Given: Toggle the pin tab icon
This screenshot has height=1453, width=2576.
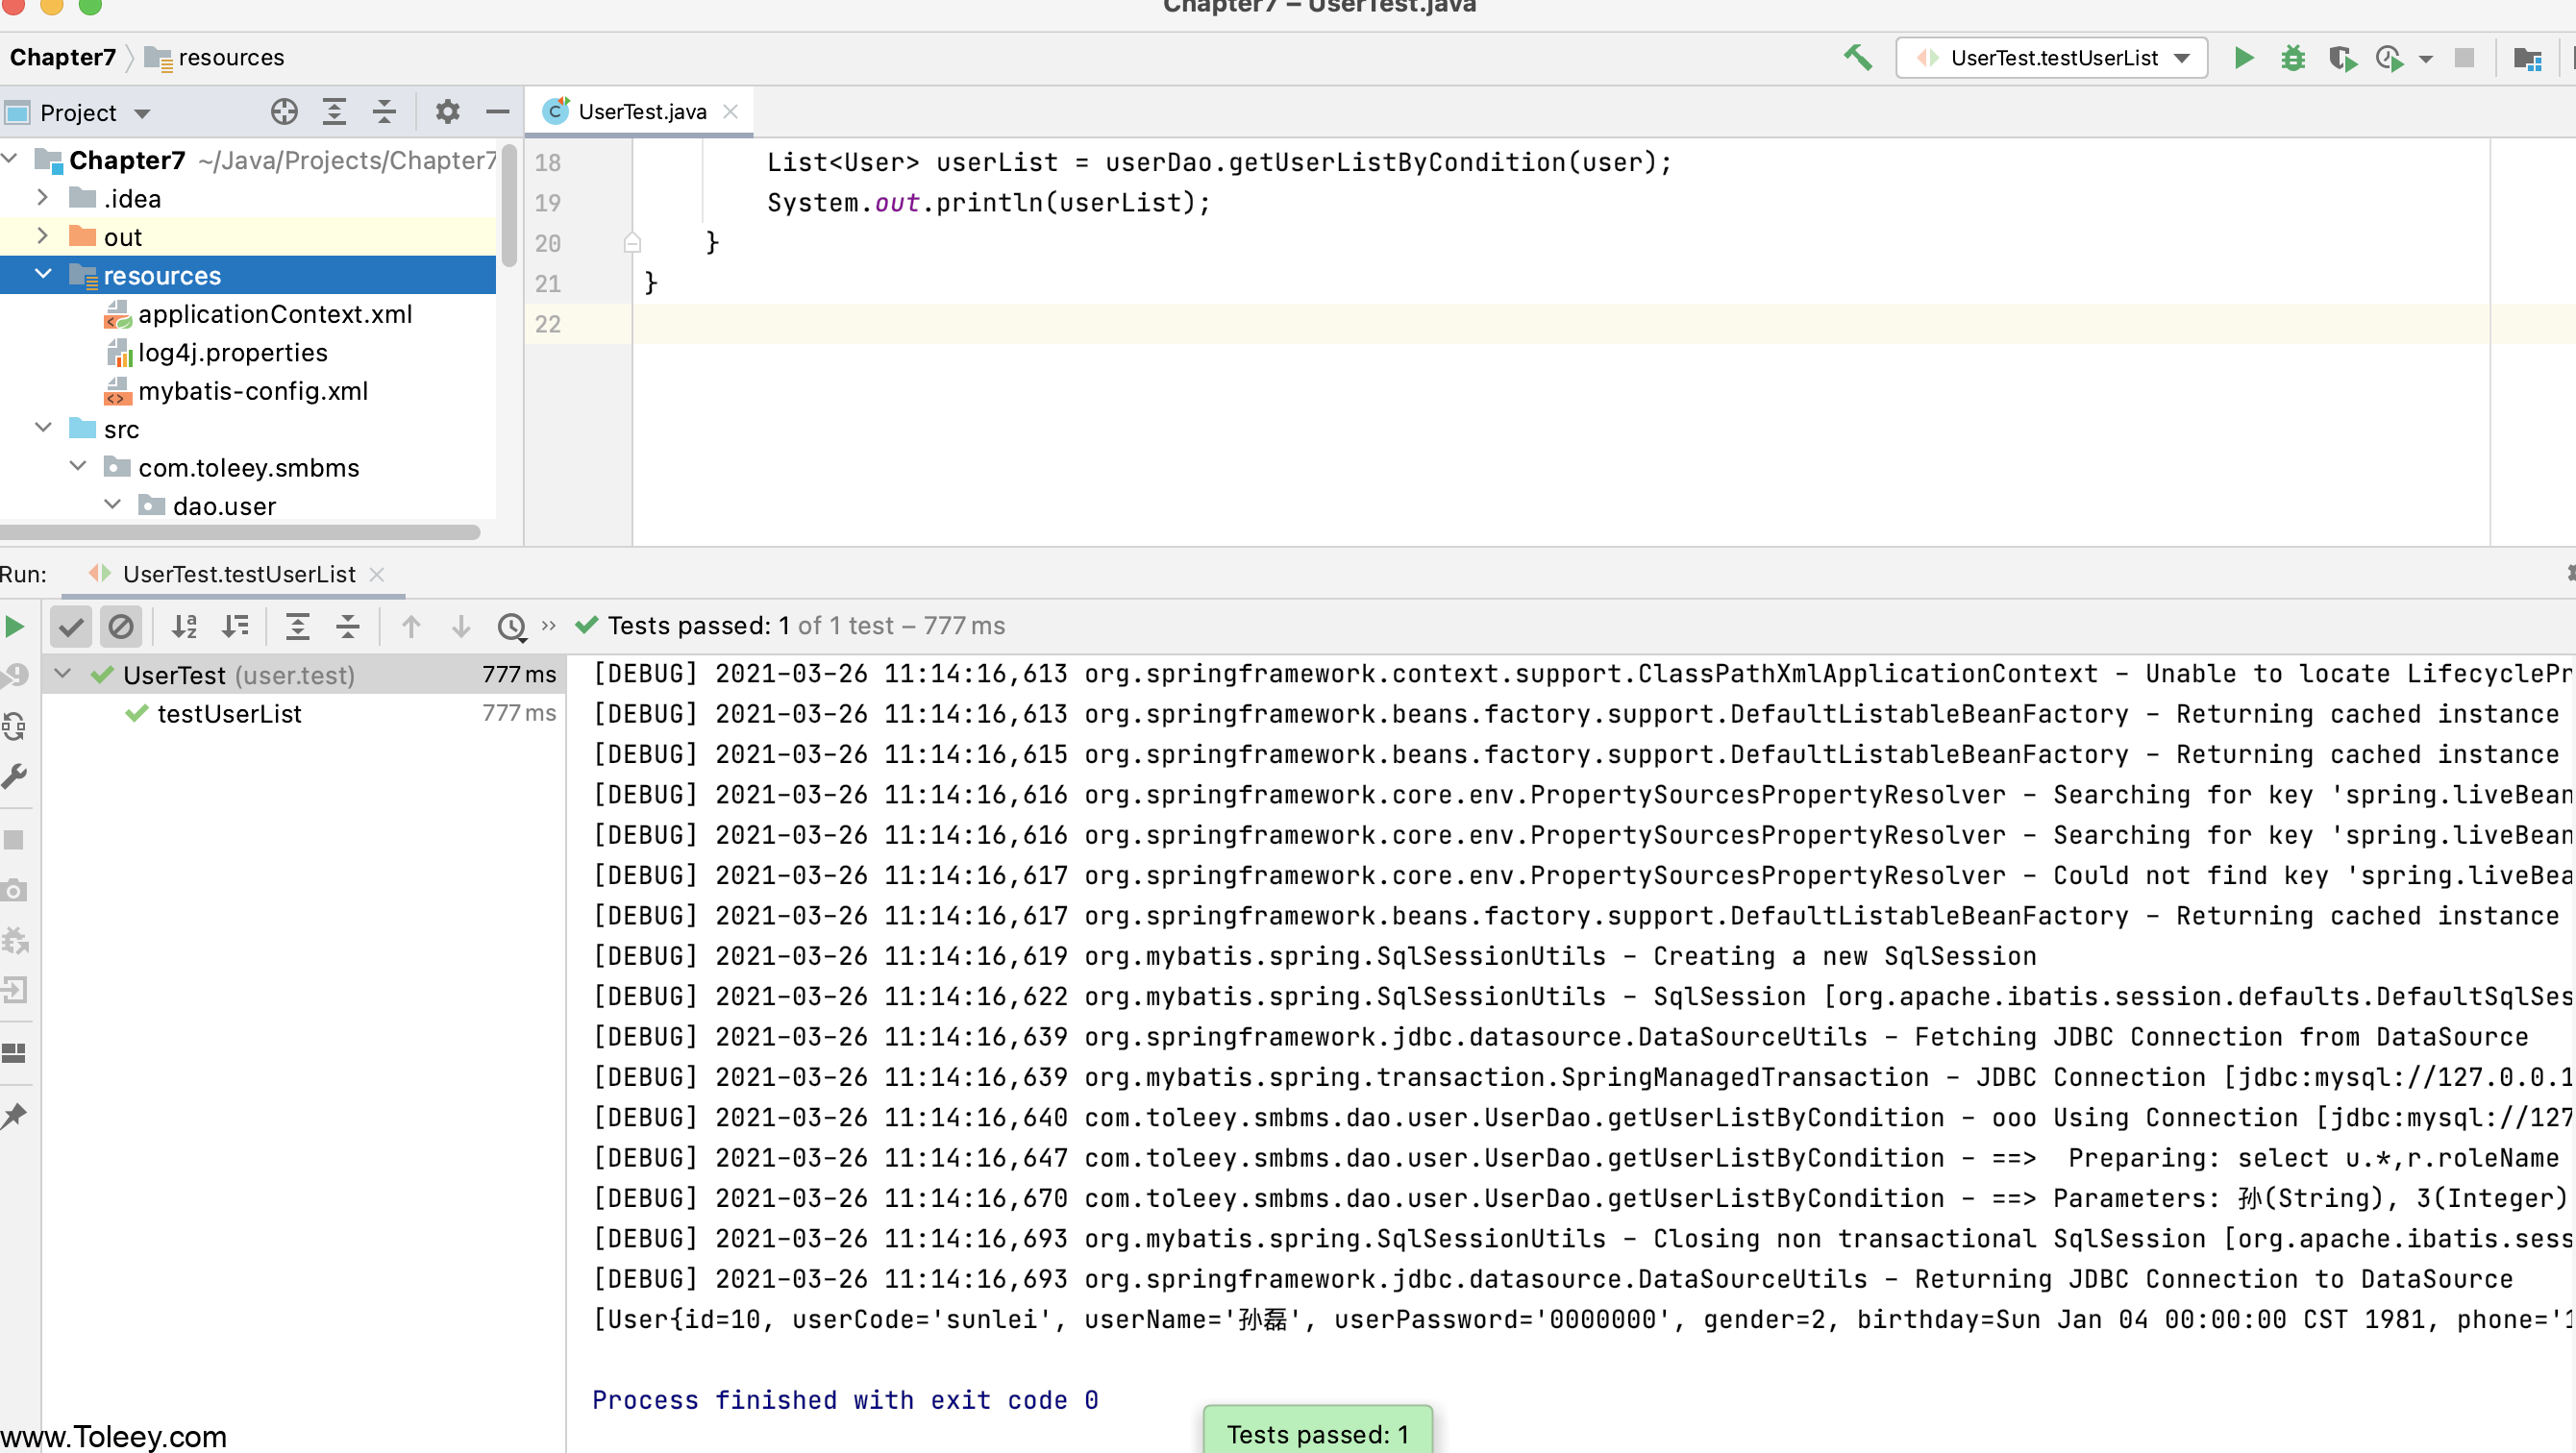Looking at the screenshot, I should point(15,1115).
